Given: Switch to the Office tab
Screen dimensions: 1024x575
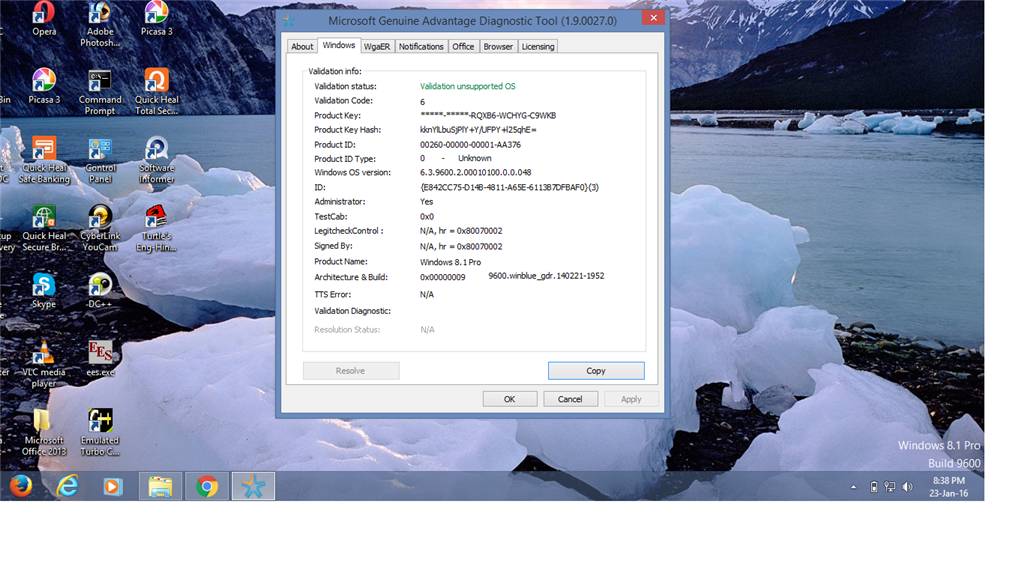Looking at the screenshot, I should click(463, 46).
